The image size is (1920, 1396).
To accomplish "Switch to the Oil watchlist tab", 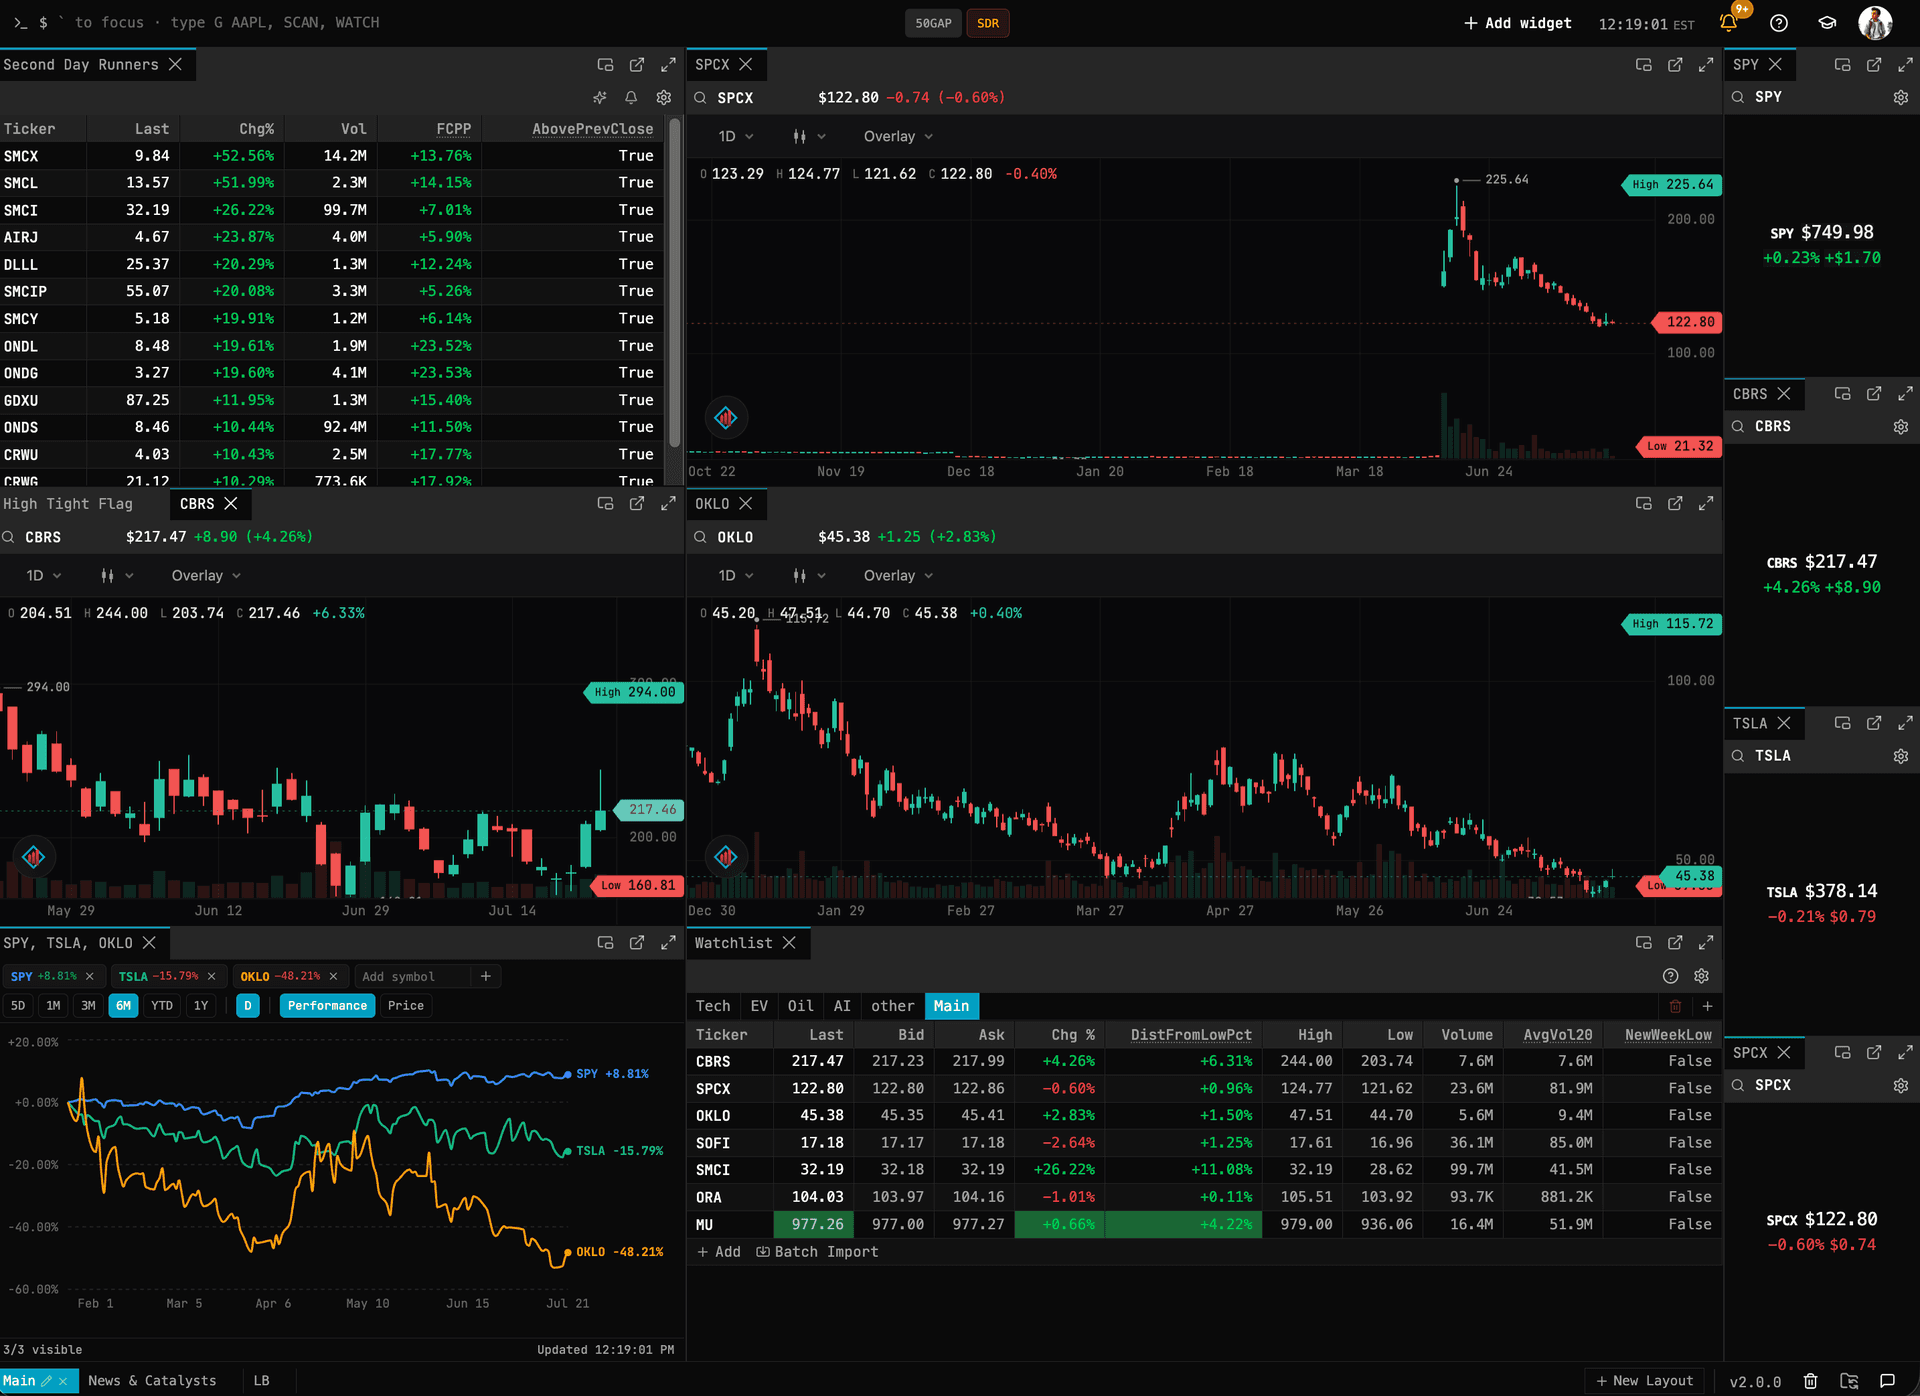I will click(x=800, y=1006).
